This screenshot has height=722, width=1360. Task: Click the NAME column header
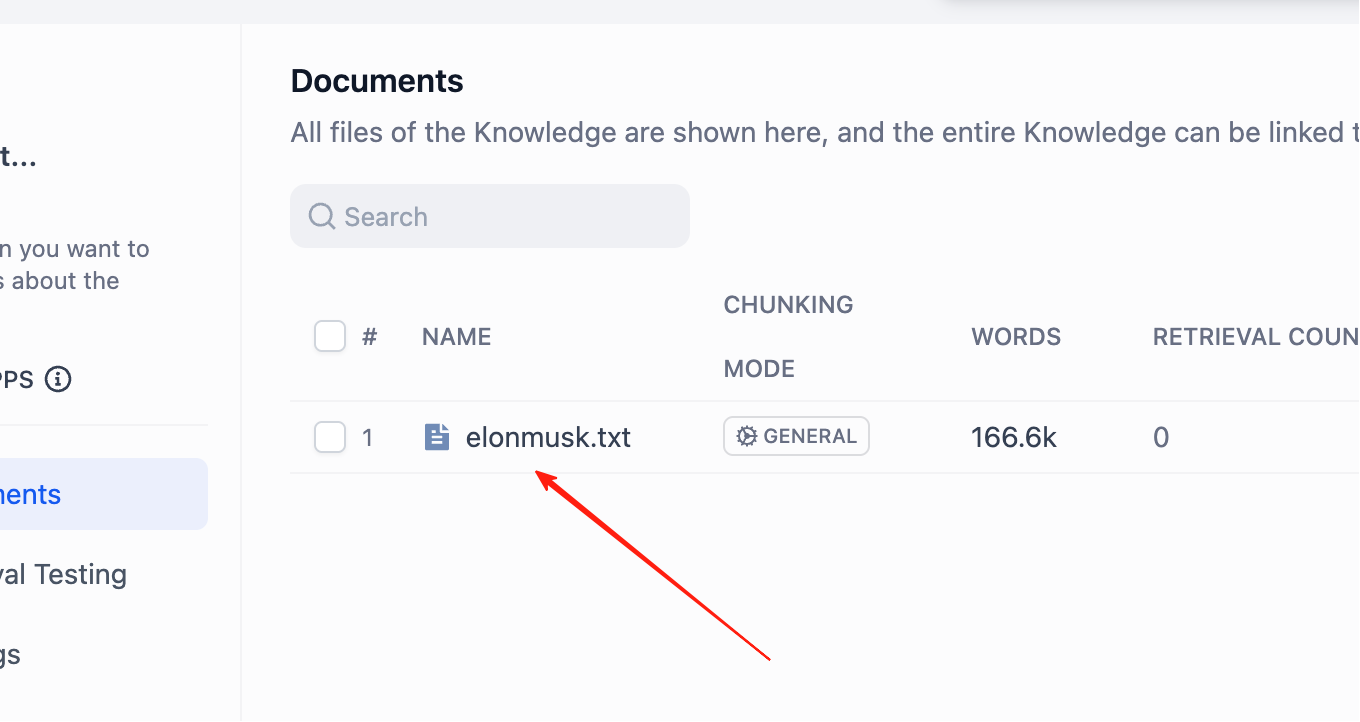(456, 337)
